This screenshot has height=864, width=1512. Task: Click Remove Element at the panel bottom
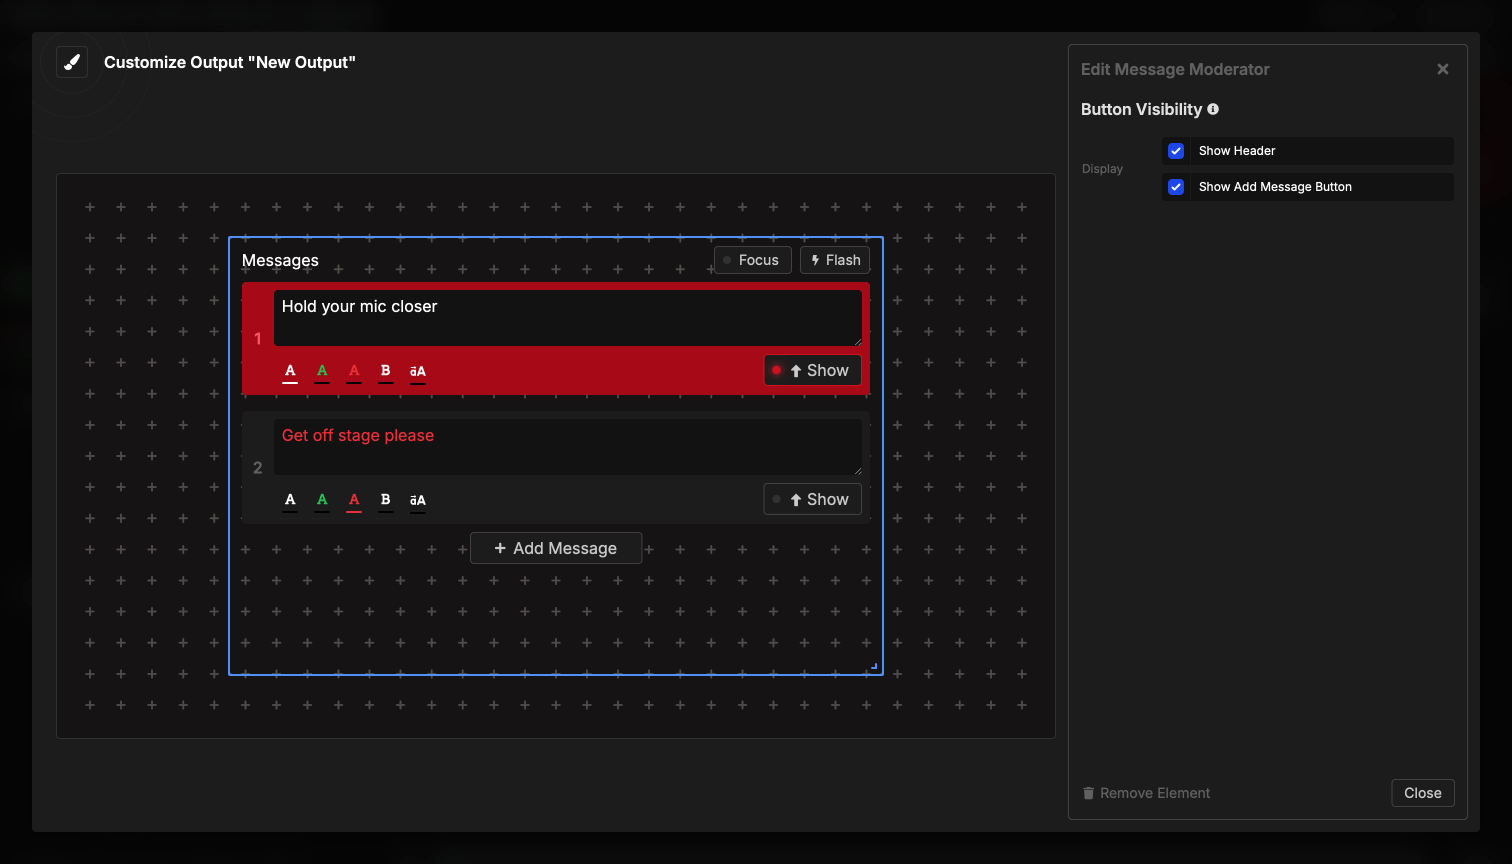pos(1146,793)
